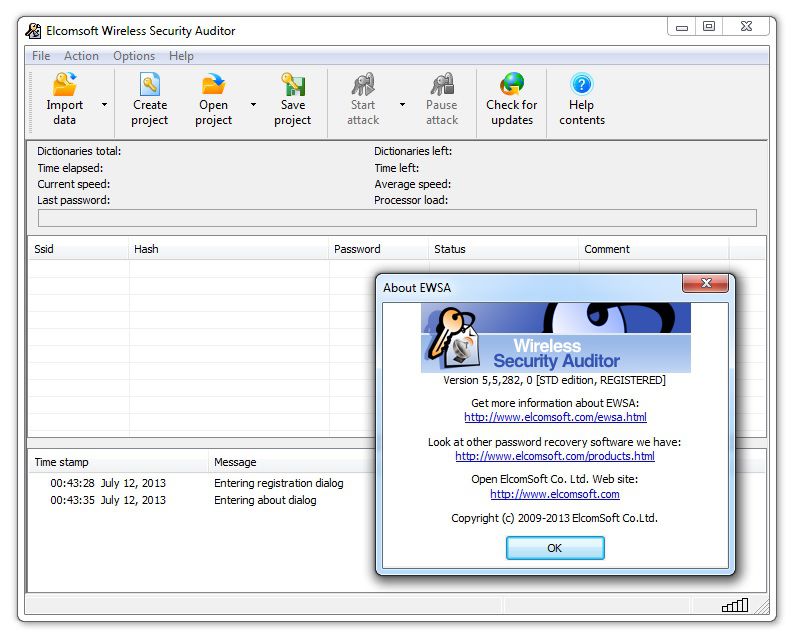Click the Comment column header

click(654, 249)
